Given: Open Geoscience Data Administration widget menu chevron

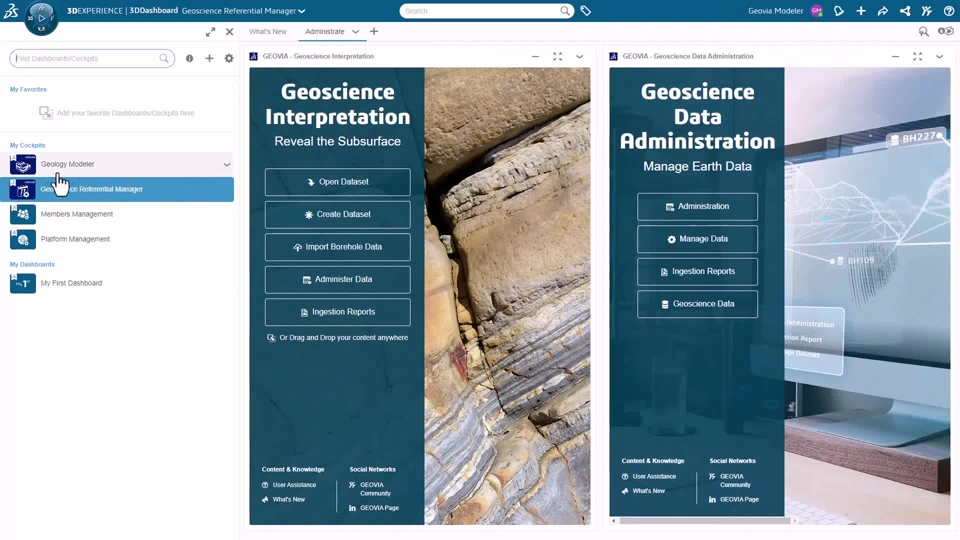Looking at the screenshot, I should pos(939,56).
